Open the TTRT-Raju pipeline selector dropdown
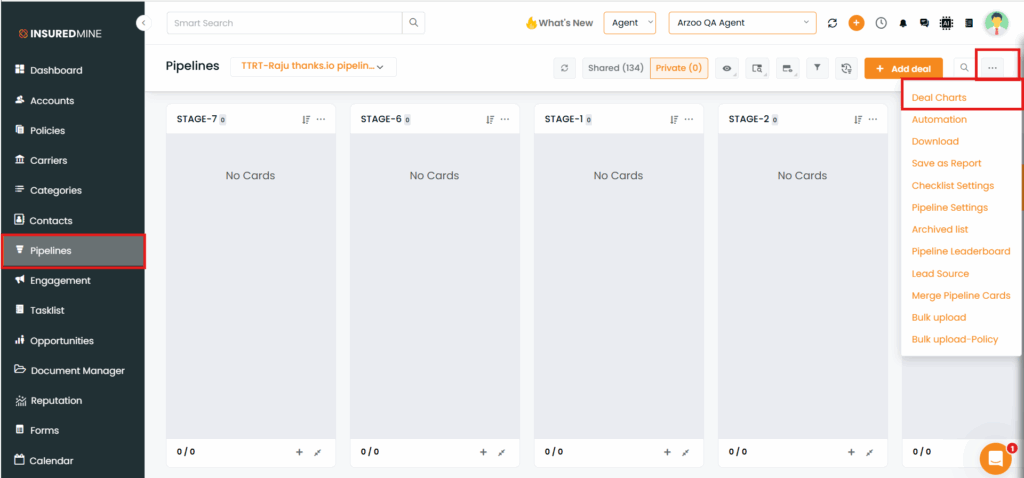This screenshot has height=478, width=1024. (x=313, y=66)
